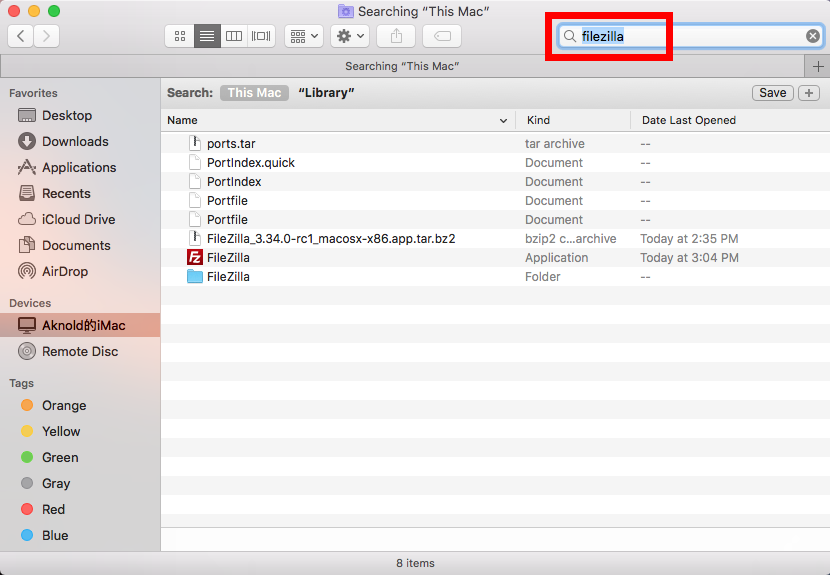Viewport: 830px width, 575px height.
Task: Select Applications from Favorites sidebar
Action: (79, 168)
